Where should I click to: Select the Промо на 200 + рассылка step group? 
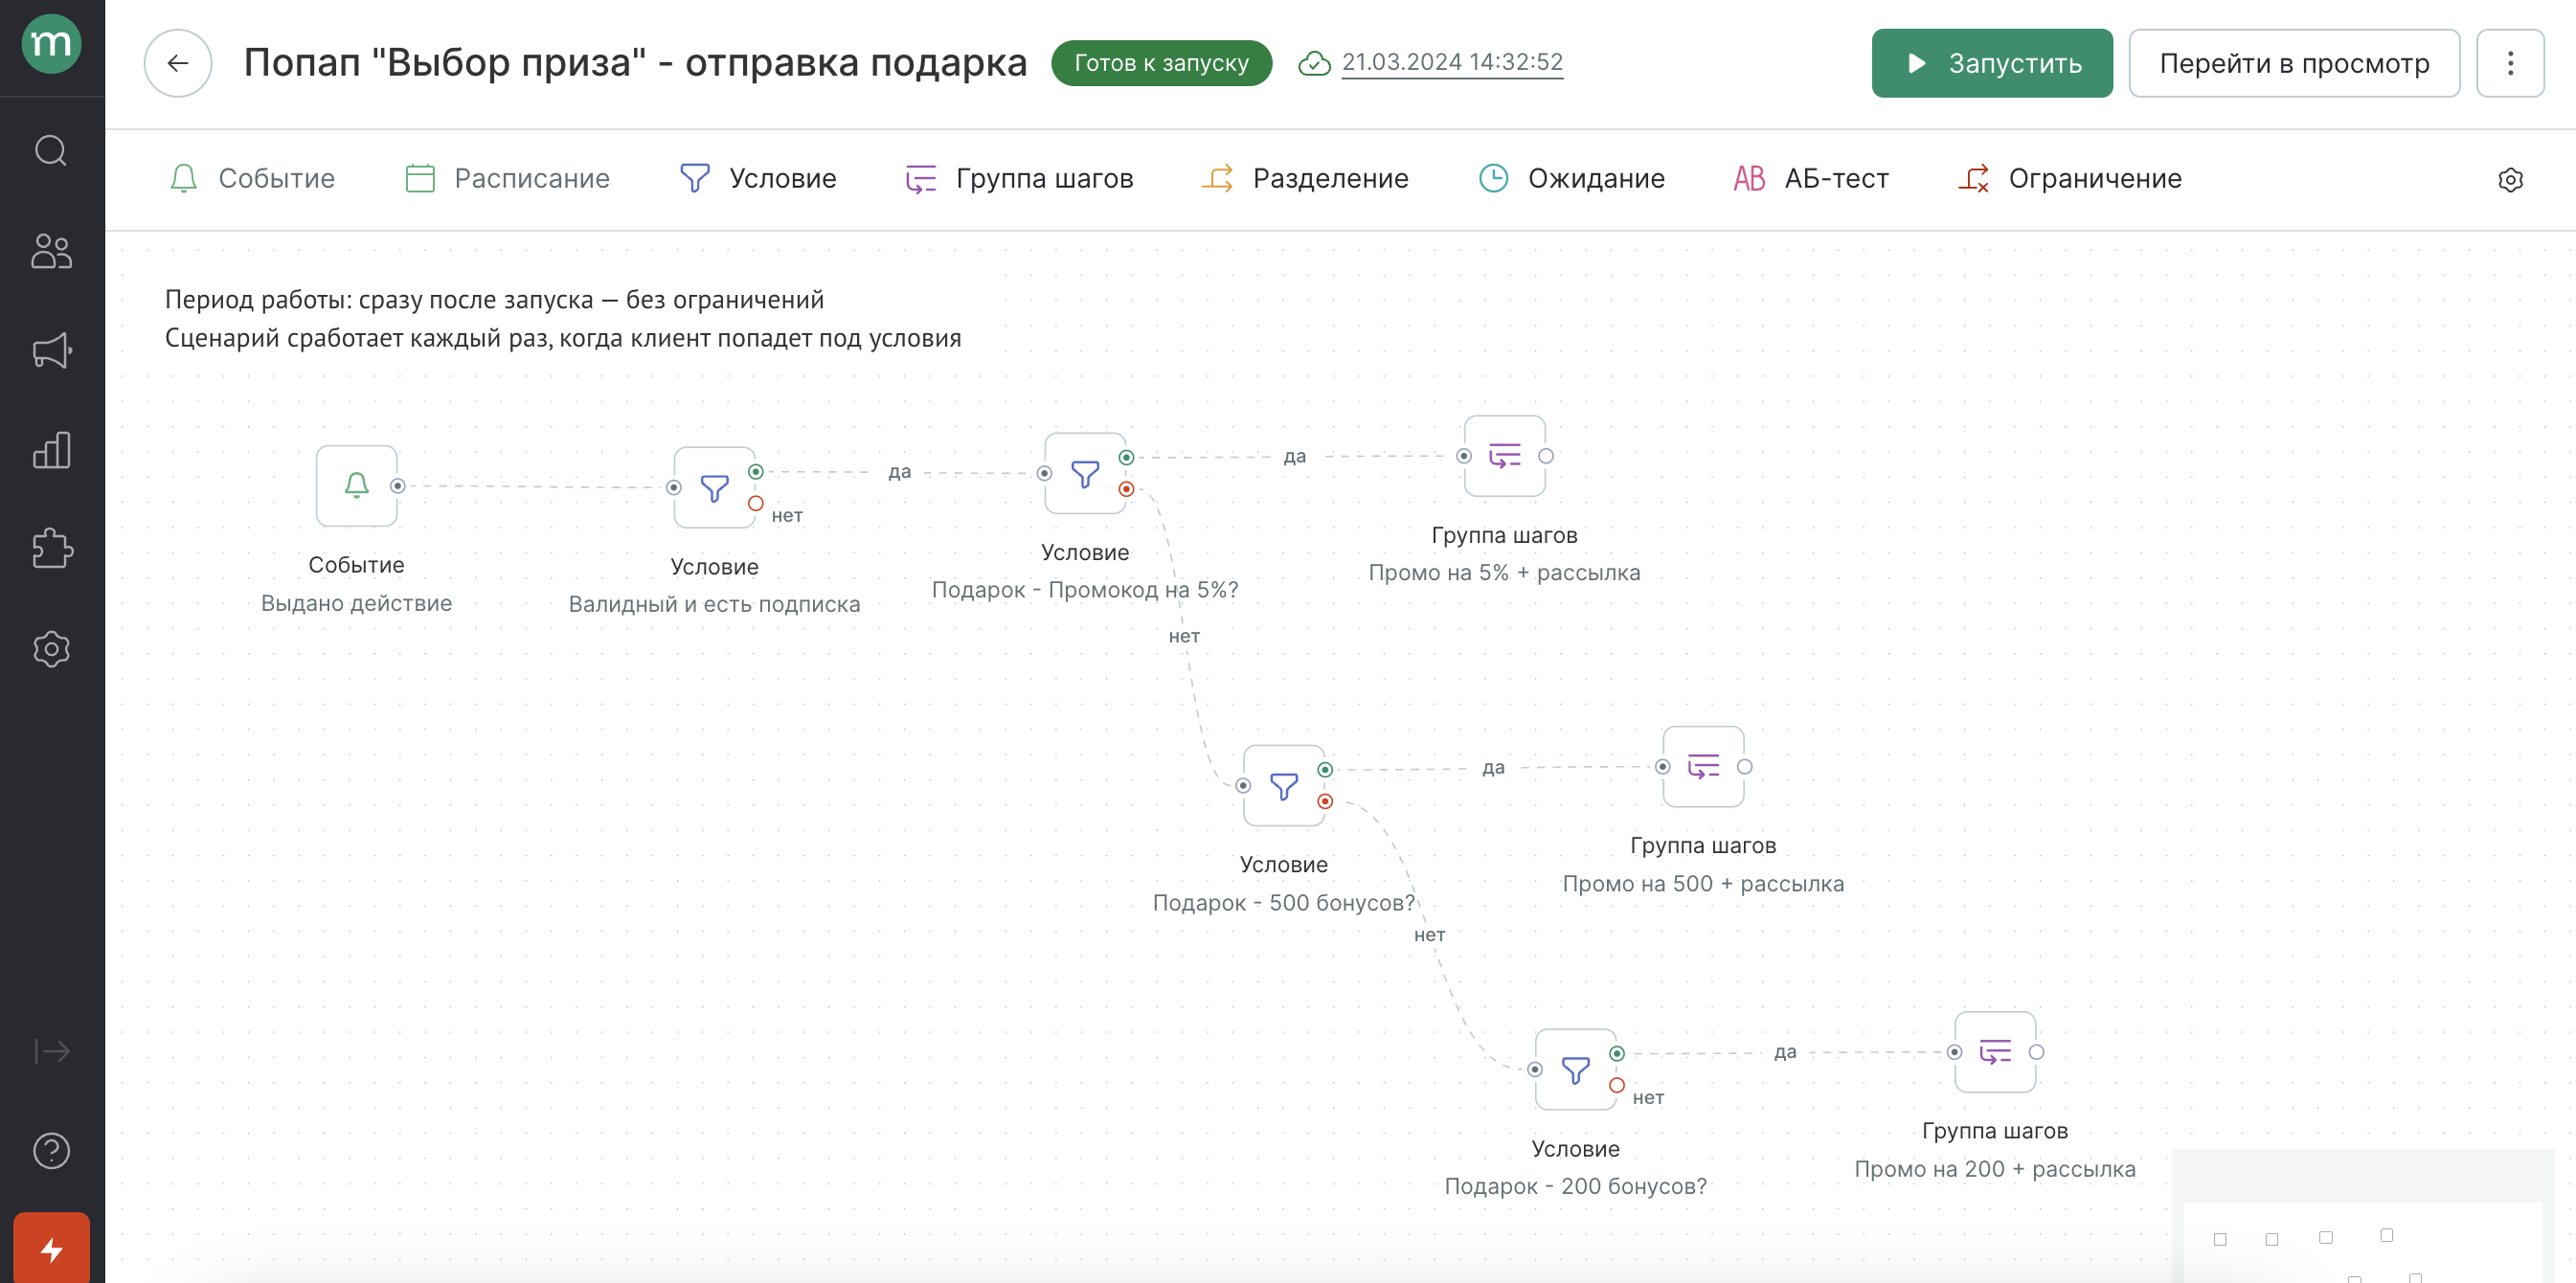coord(1995,1052)
